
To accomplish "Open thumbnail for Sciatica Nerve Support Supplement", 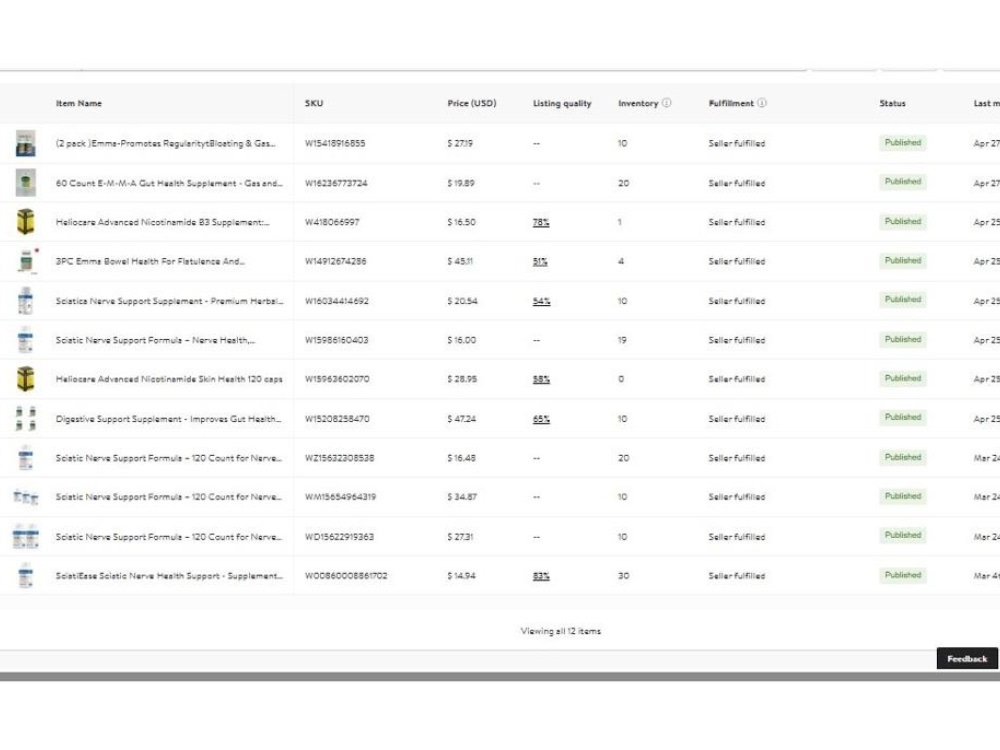I will [x=26, y=301].
